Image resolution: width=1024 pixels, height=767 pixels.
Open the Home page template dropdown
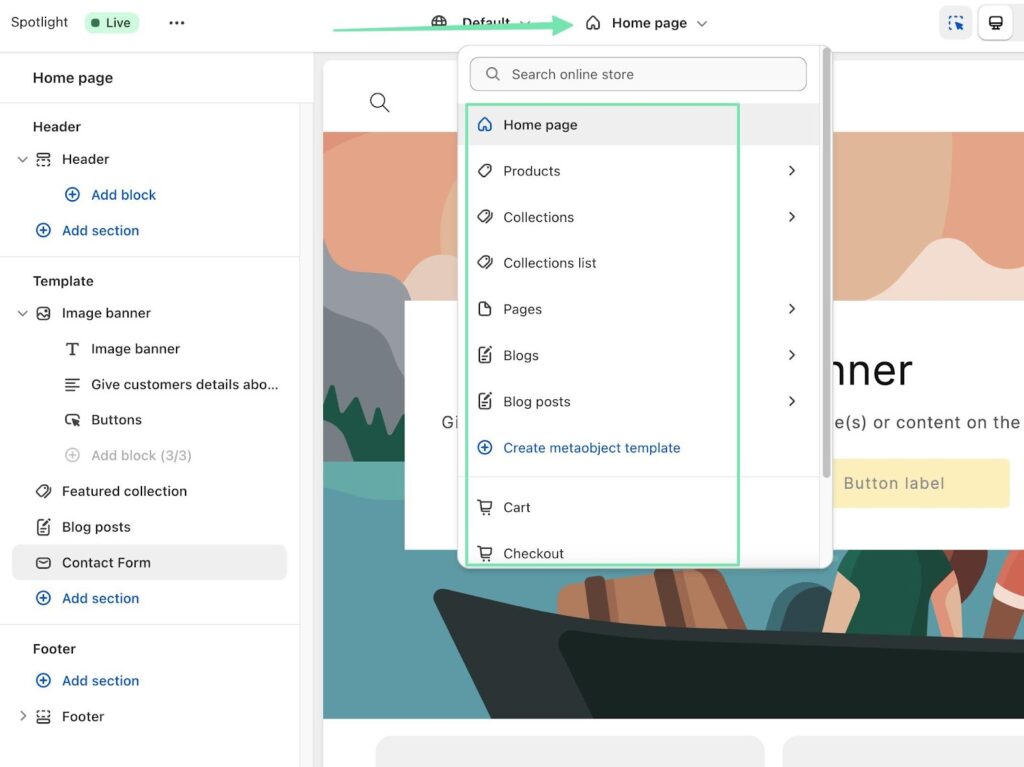tap(647, 23)
